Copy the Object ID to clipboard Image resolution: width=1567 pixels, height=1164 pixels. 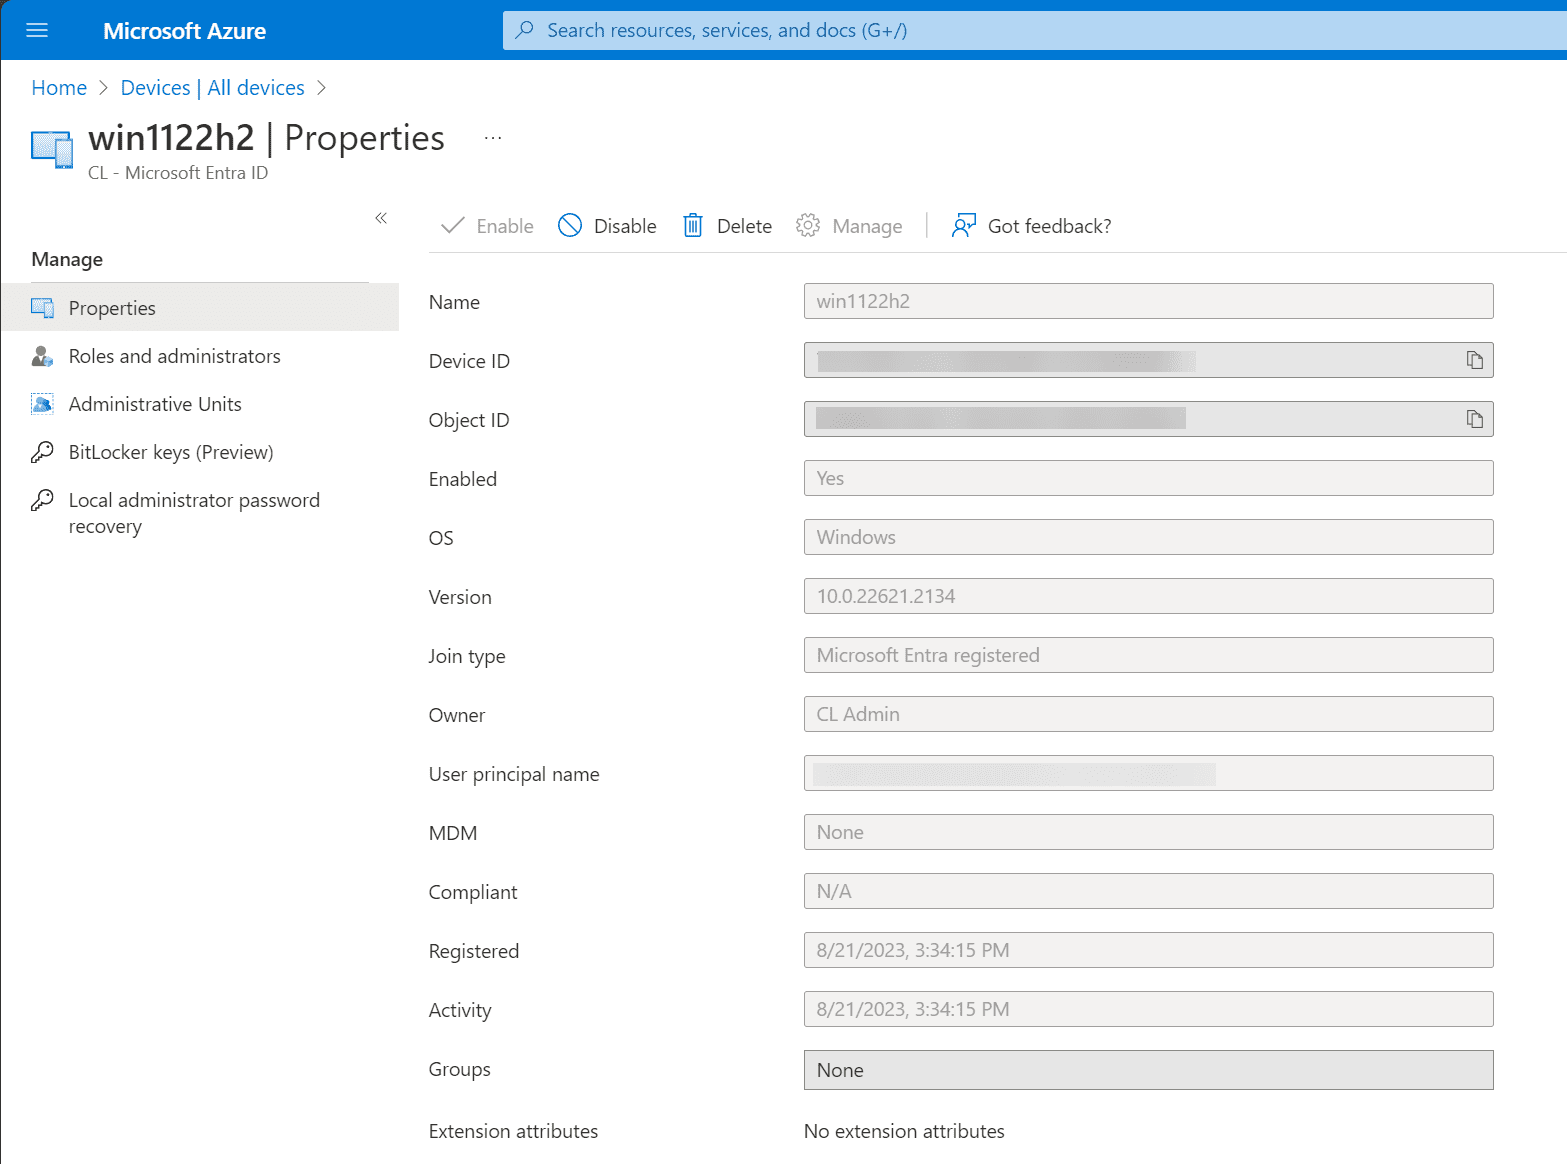click(x=1475, y=419)
